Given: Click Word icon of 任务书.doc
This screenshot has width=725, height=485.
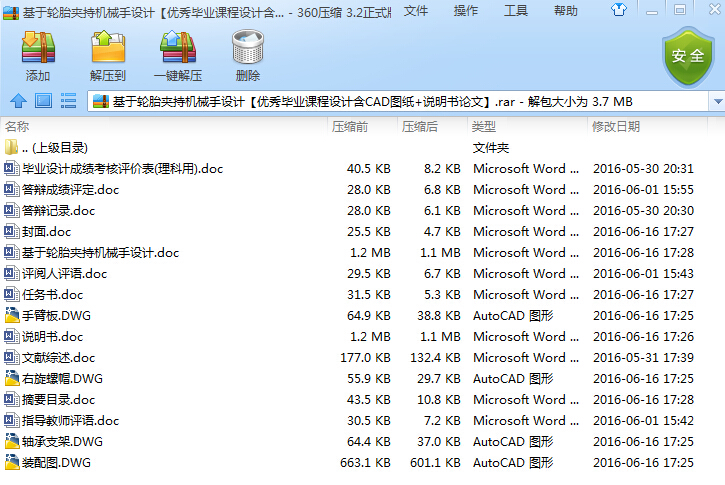Looking at the screenshot, I should coord(11,294).
